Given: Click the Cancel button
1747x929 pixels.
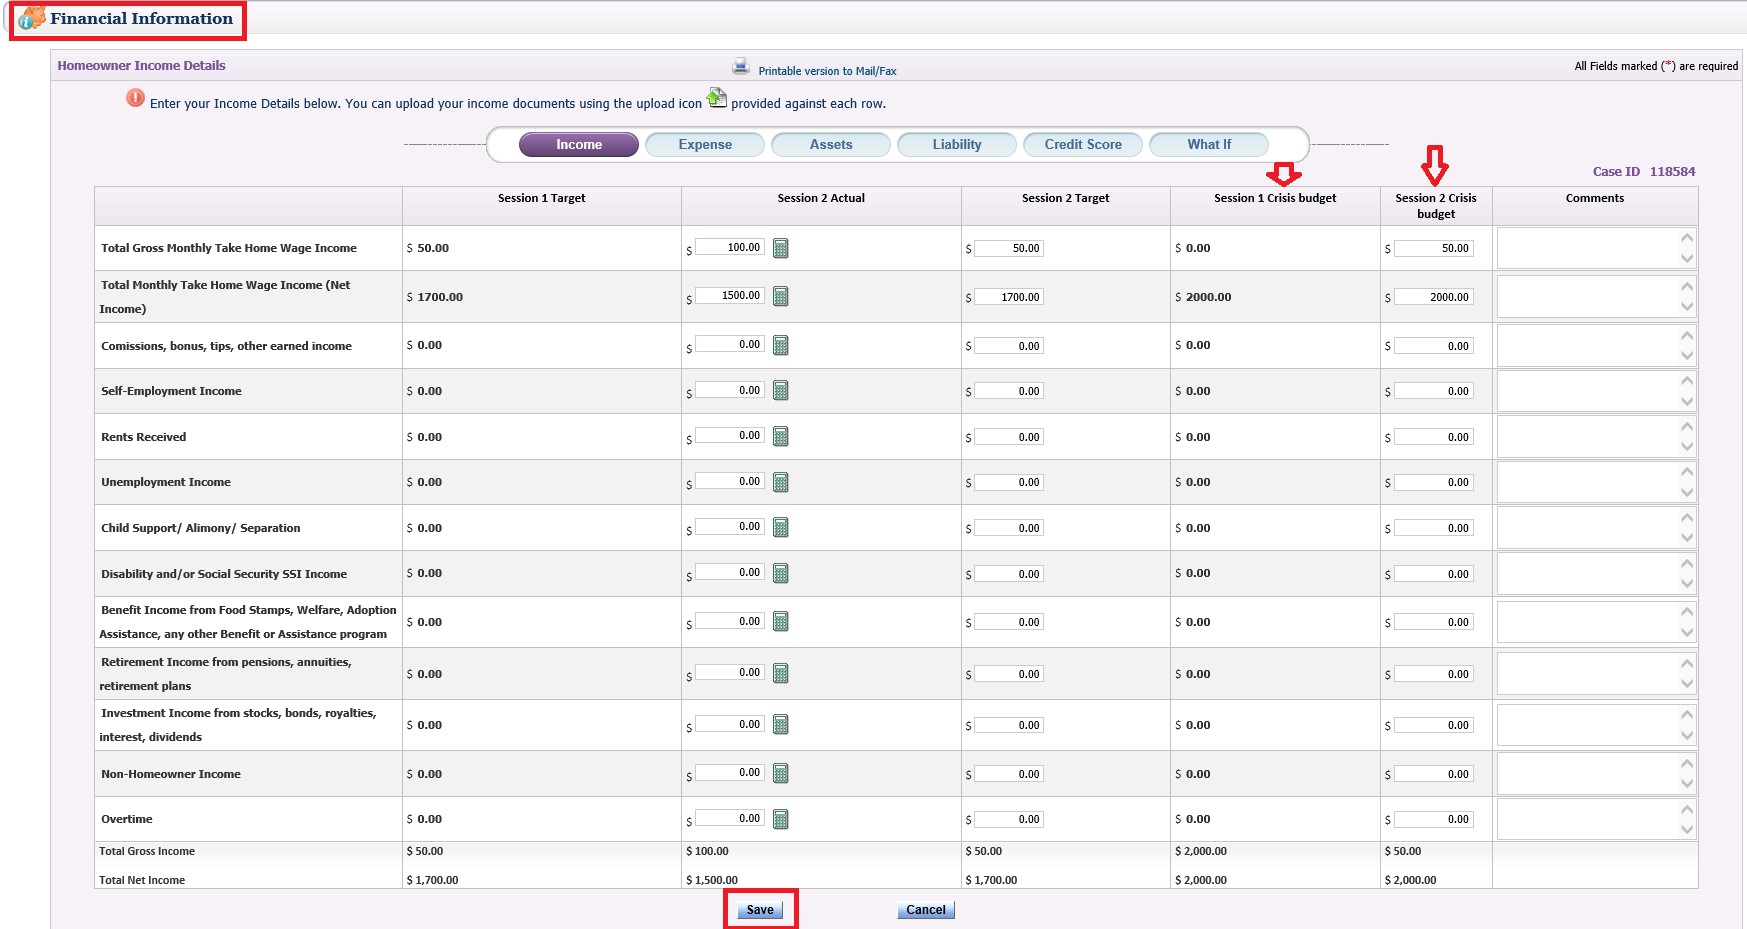Looking at the screenshot, I should pos(926,910).
